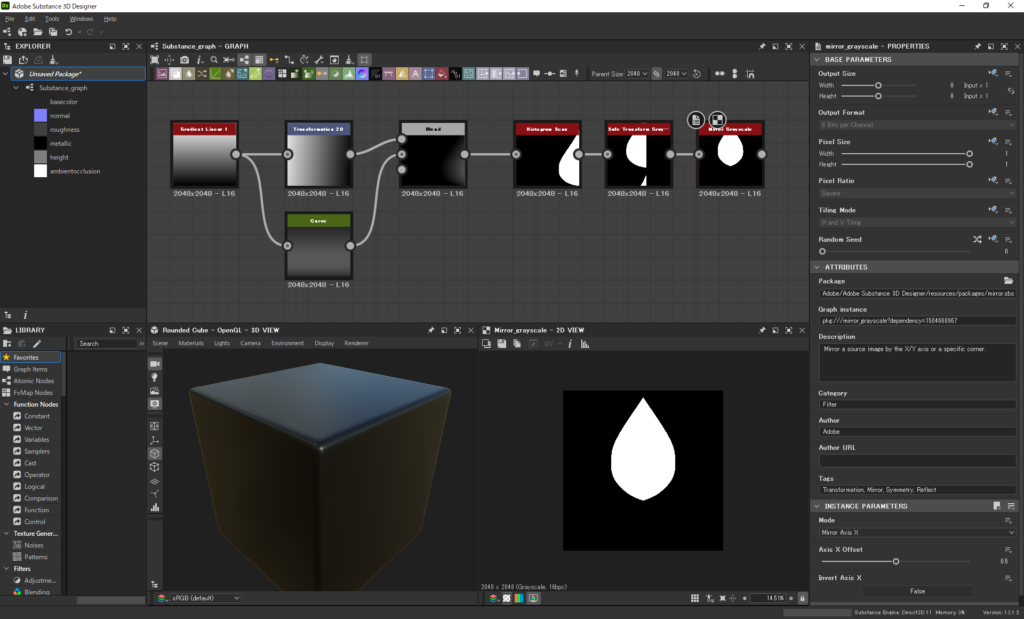1024x619 pixels.
Task: Click the wrench icon in graph toolbar
Action: (319, 60)
